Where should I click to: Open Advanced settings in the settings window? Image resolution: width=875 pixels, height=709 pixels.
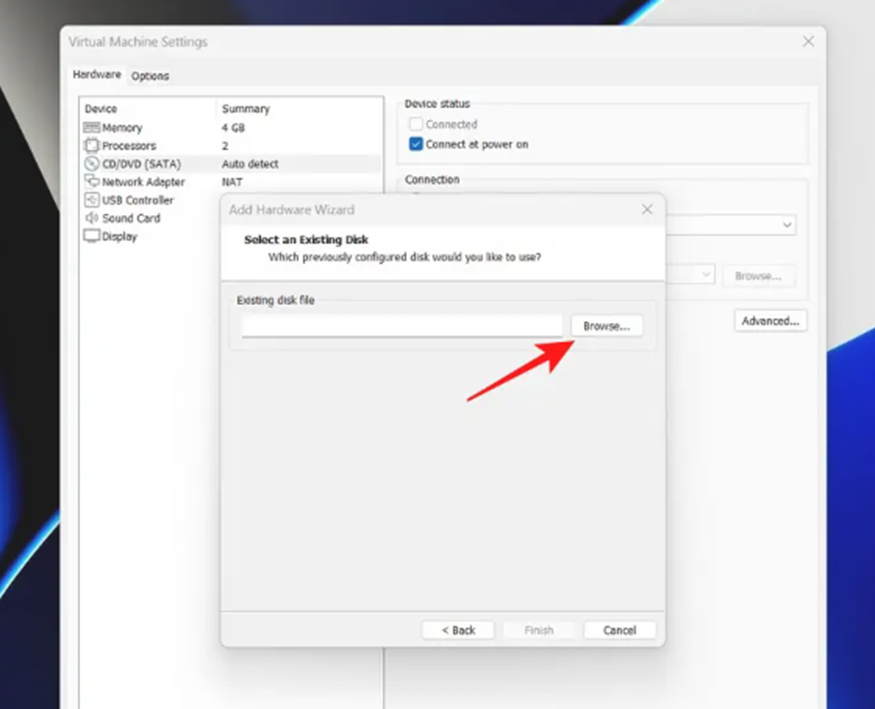[771, 321]
